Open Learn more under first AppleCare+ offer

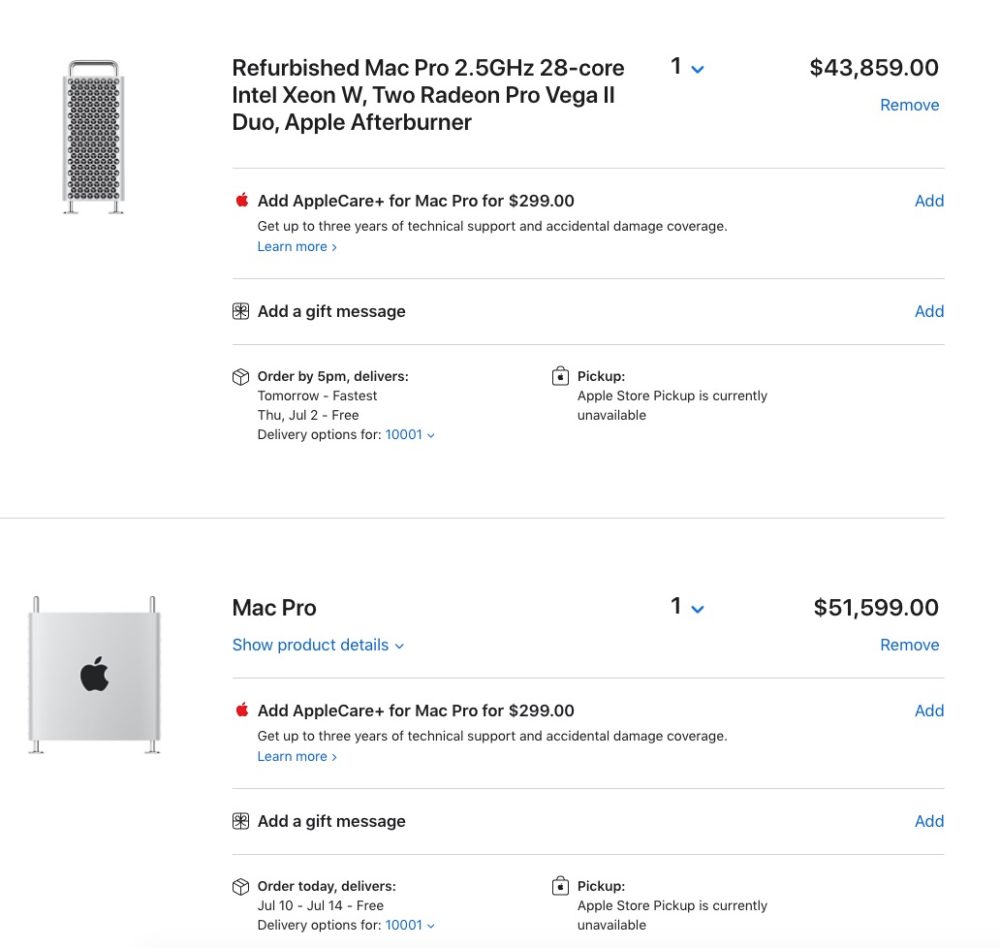click(297, 247)
